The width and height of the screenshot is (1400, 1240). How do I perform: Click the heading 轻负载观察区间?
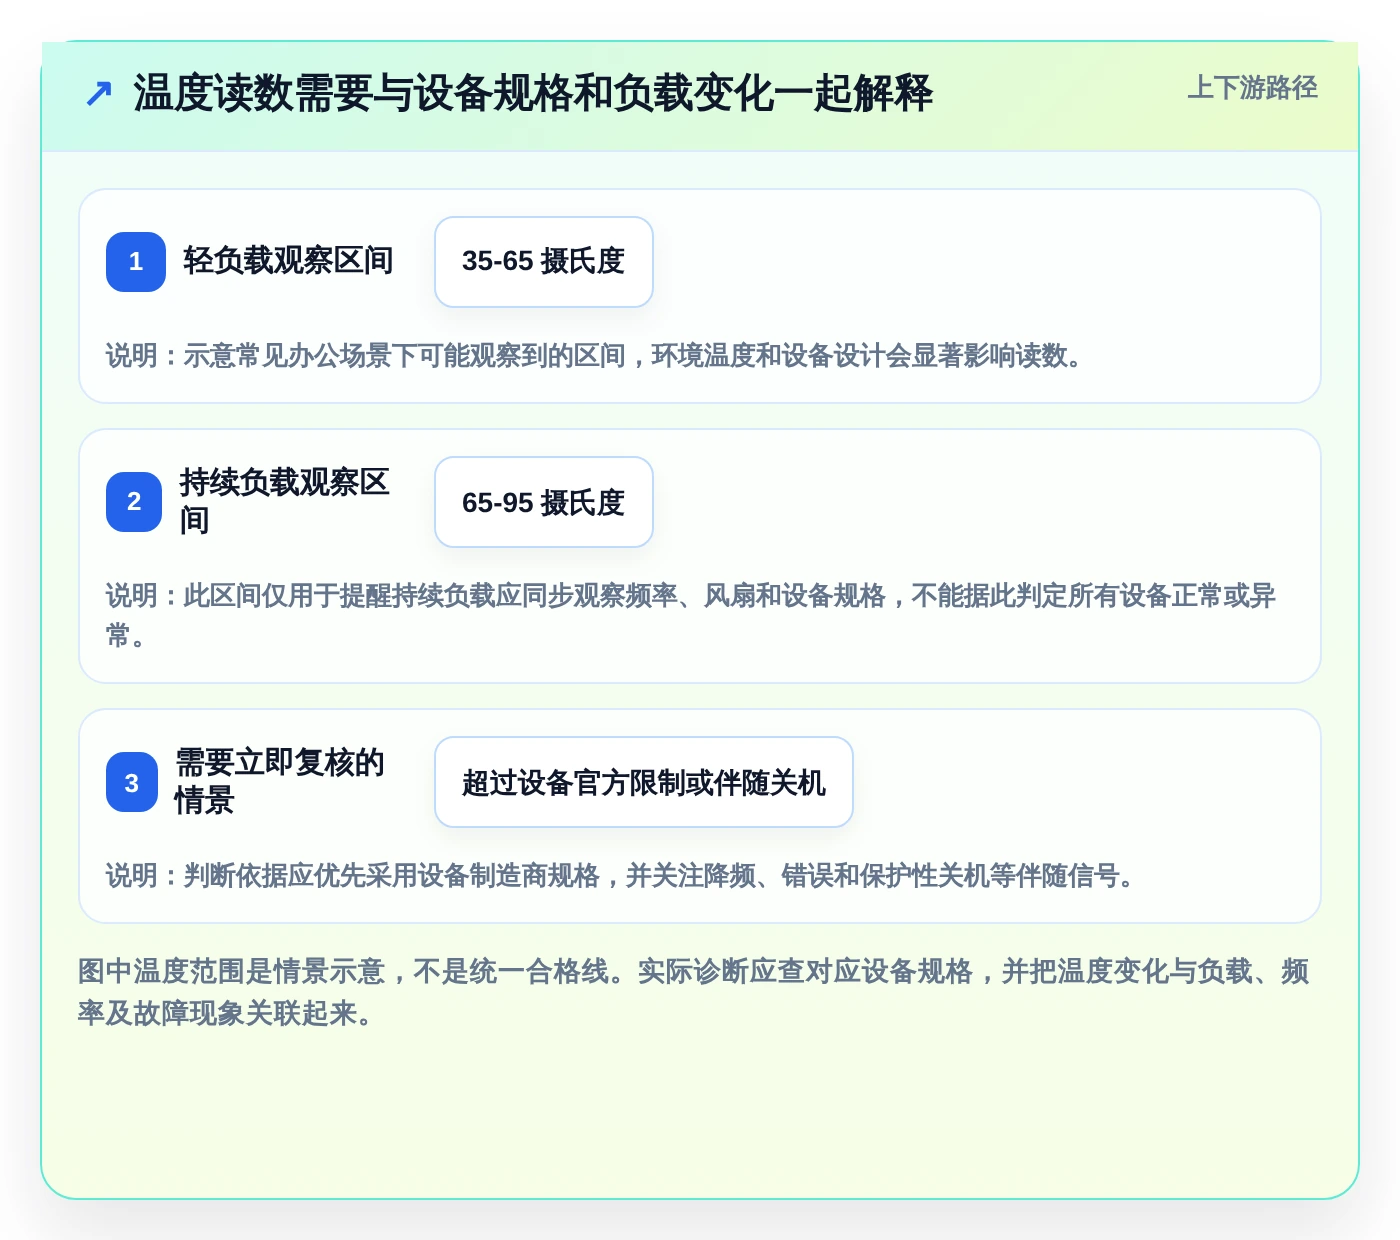pos(288,261)
